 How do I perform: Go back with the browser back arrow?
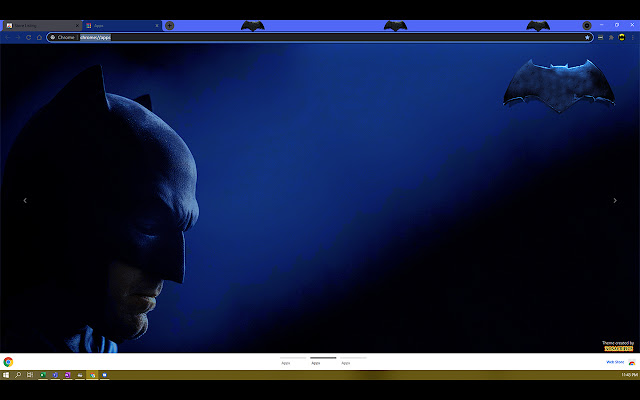[8, 37]
